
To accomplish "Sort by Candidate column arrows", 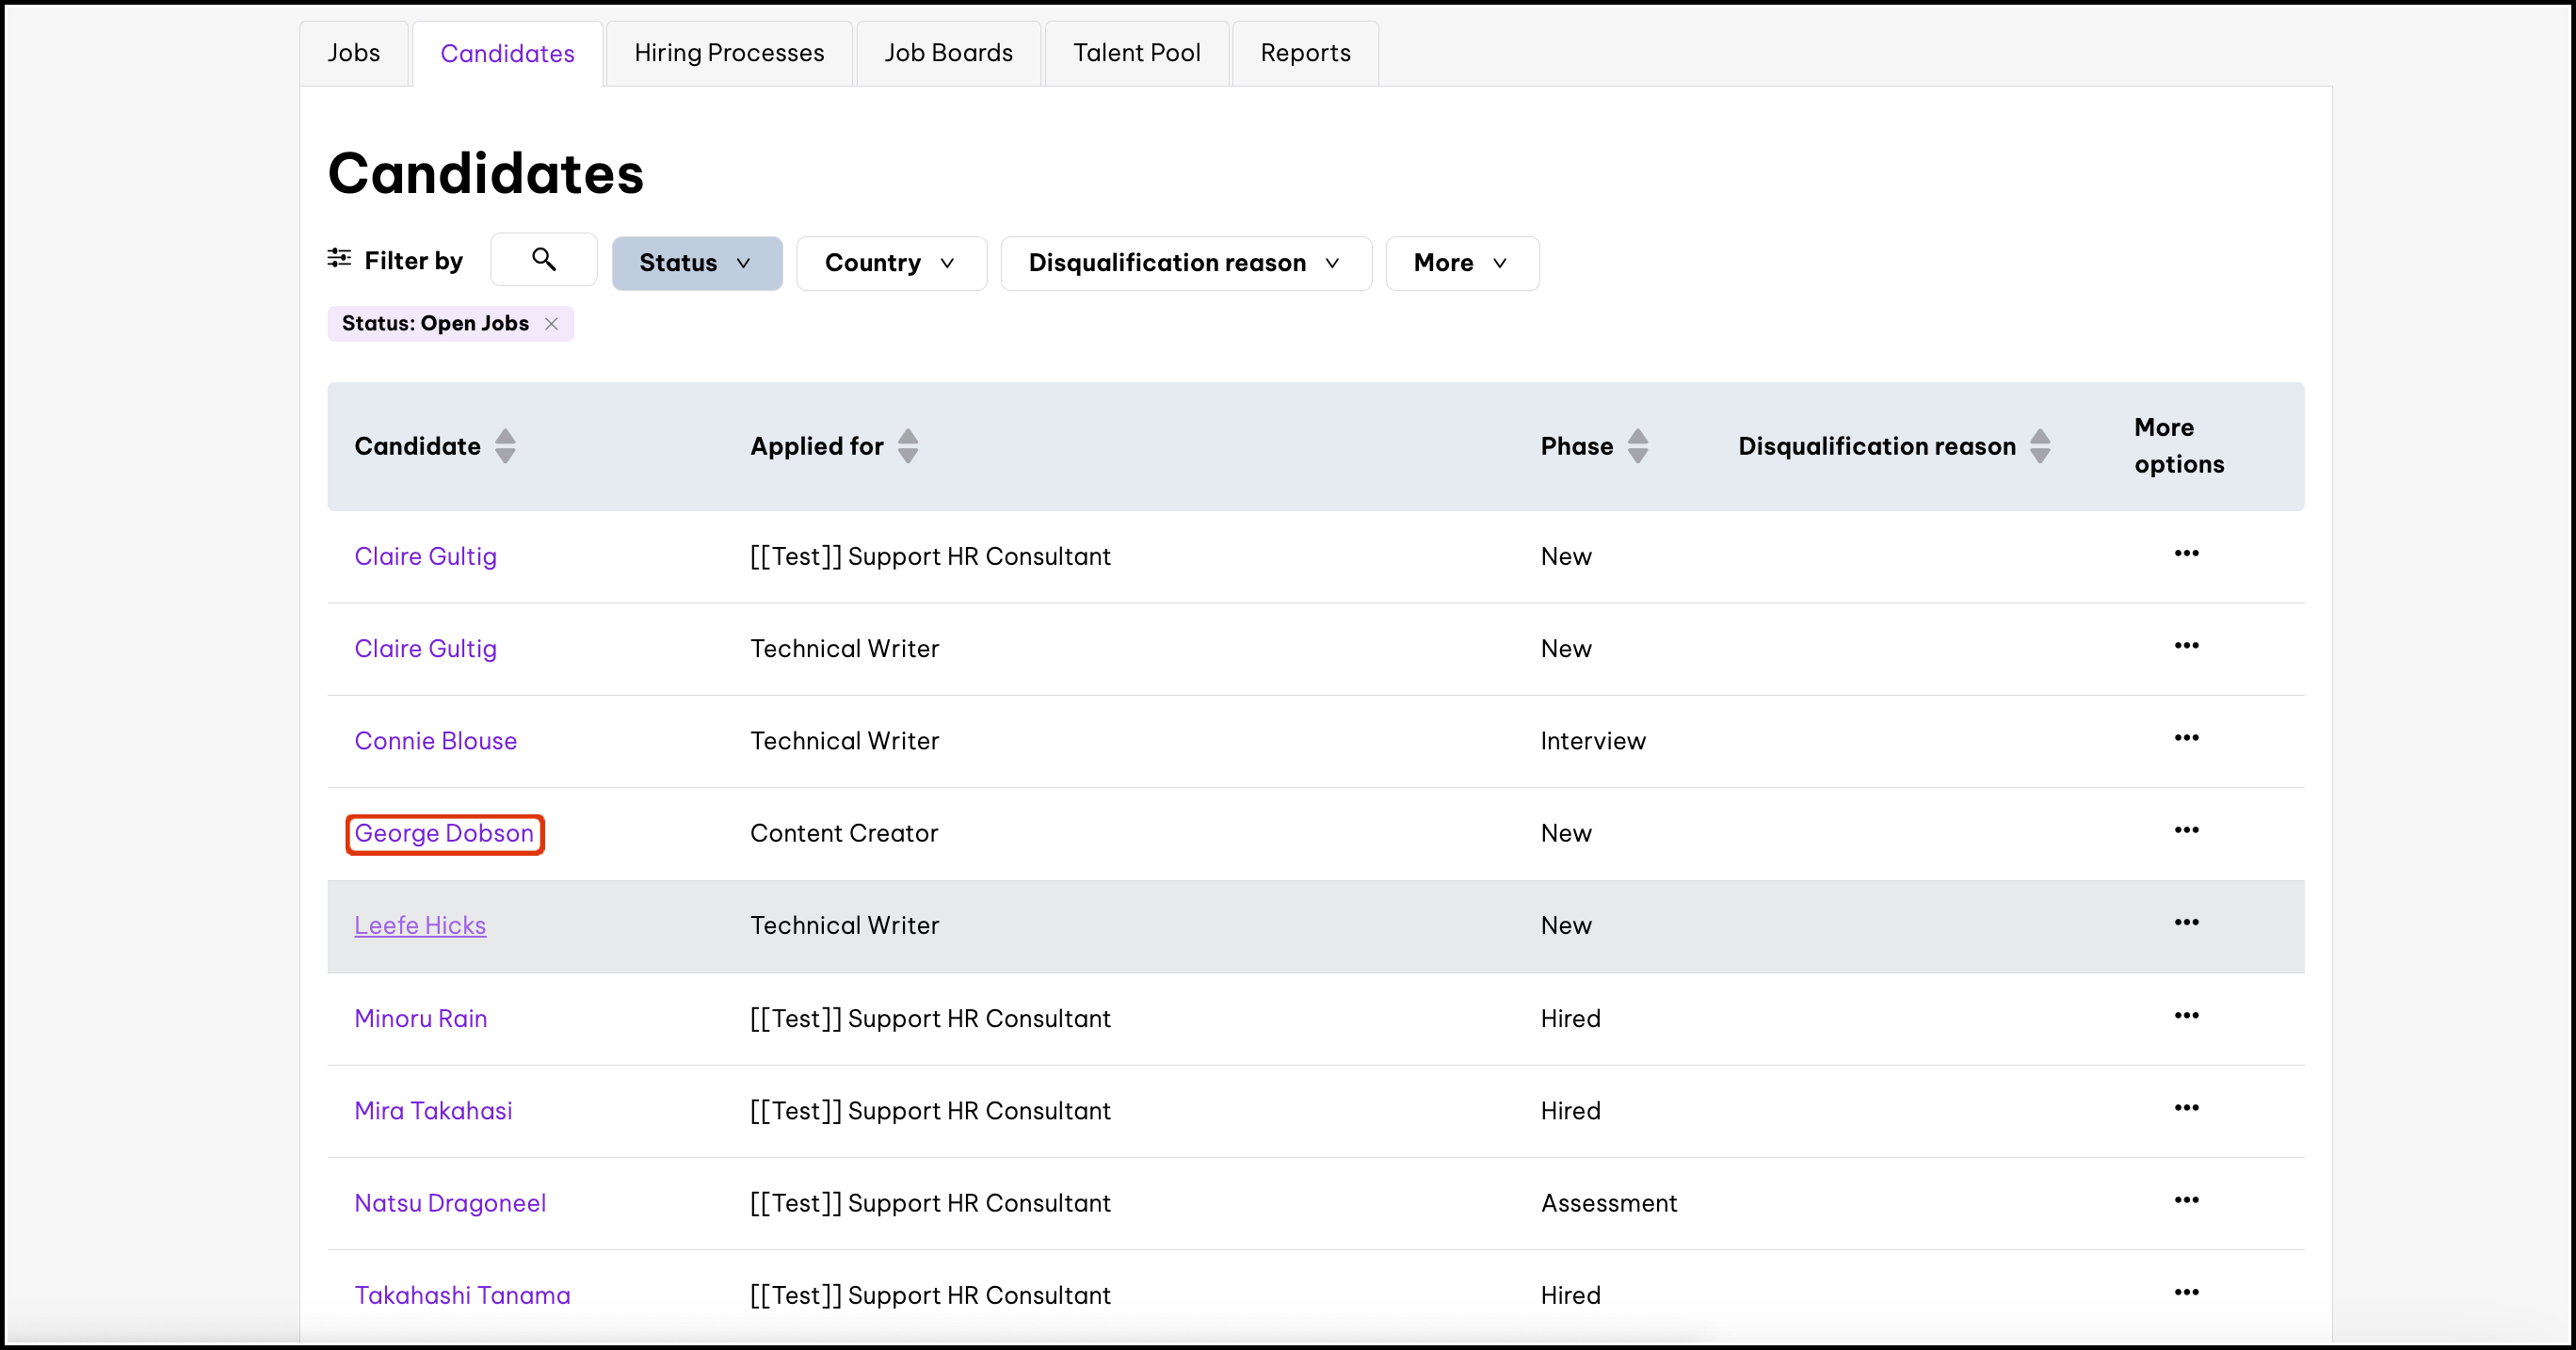I will click(505, 446).
